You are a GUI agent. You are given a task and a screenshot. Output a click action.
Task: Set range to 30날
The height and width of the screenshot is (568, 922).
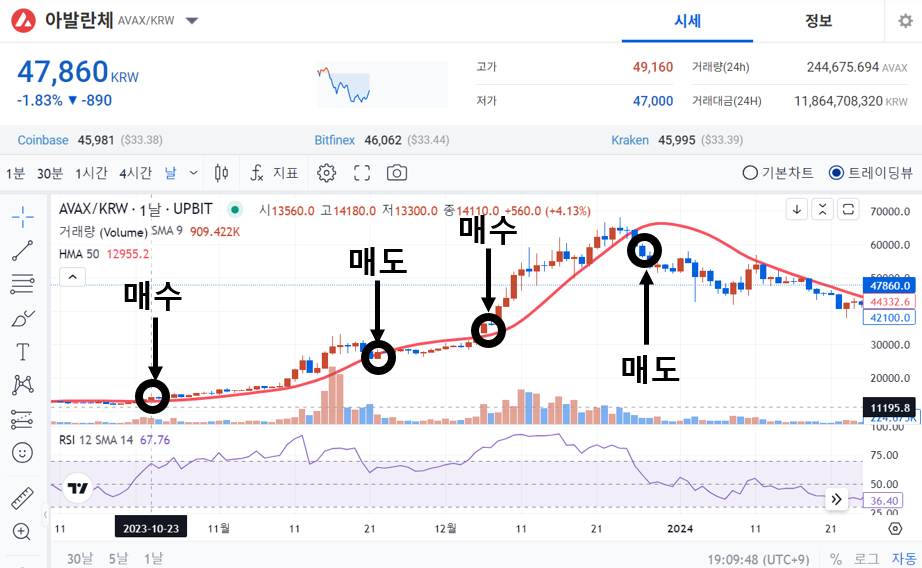79,559
